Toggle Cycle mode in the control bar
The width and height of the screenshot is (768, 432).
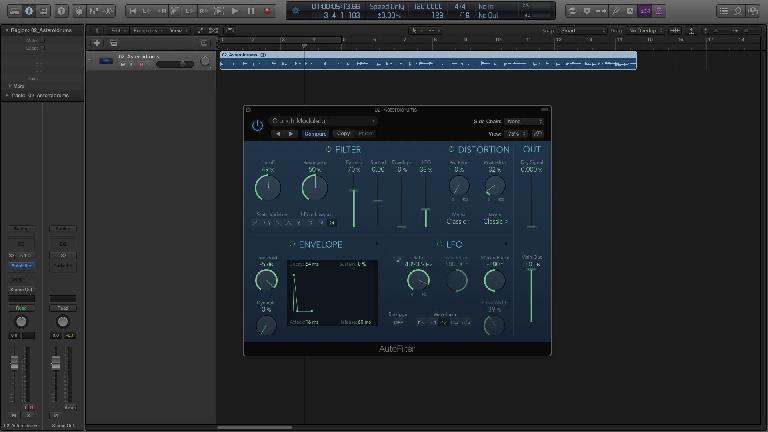[x=572, y=10]
